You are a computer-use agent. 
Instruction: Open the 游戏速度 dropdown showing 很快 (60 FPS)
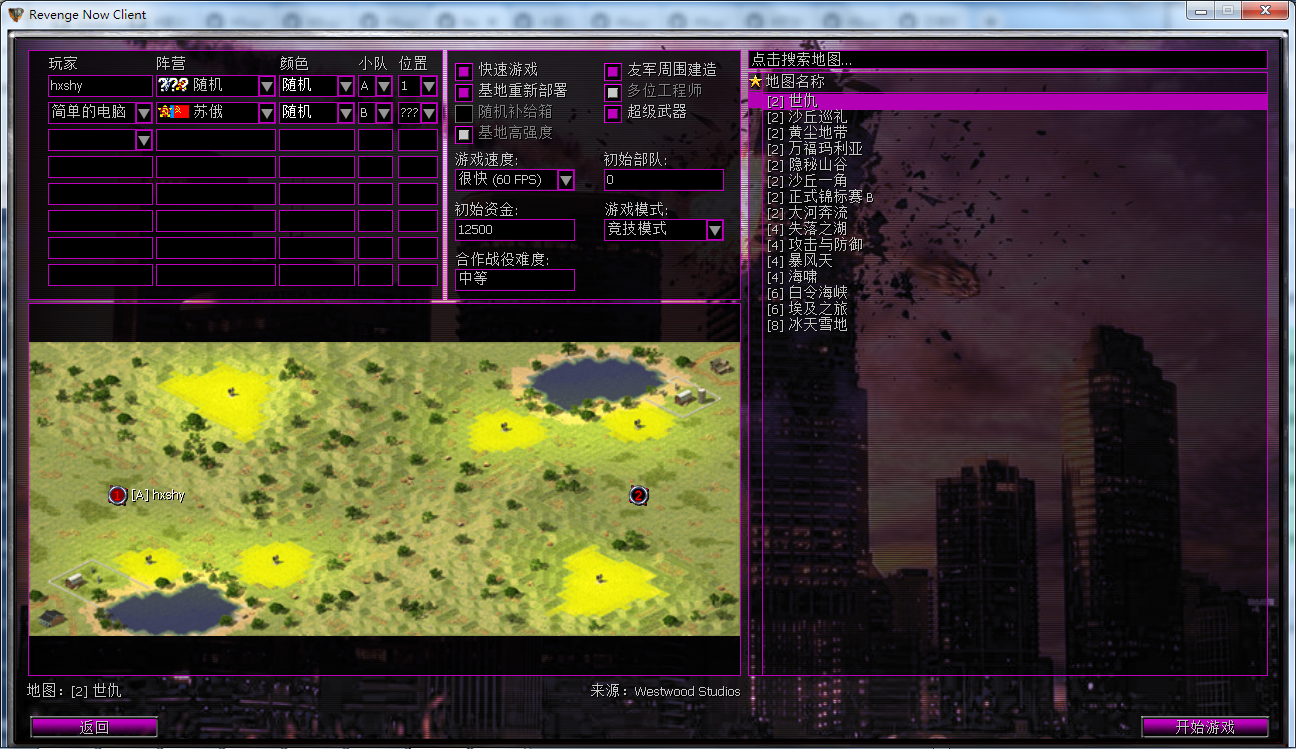566,180
